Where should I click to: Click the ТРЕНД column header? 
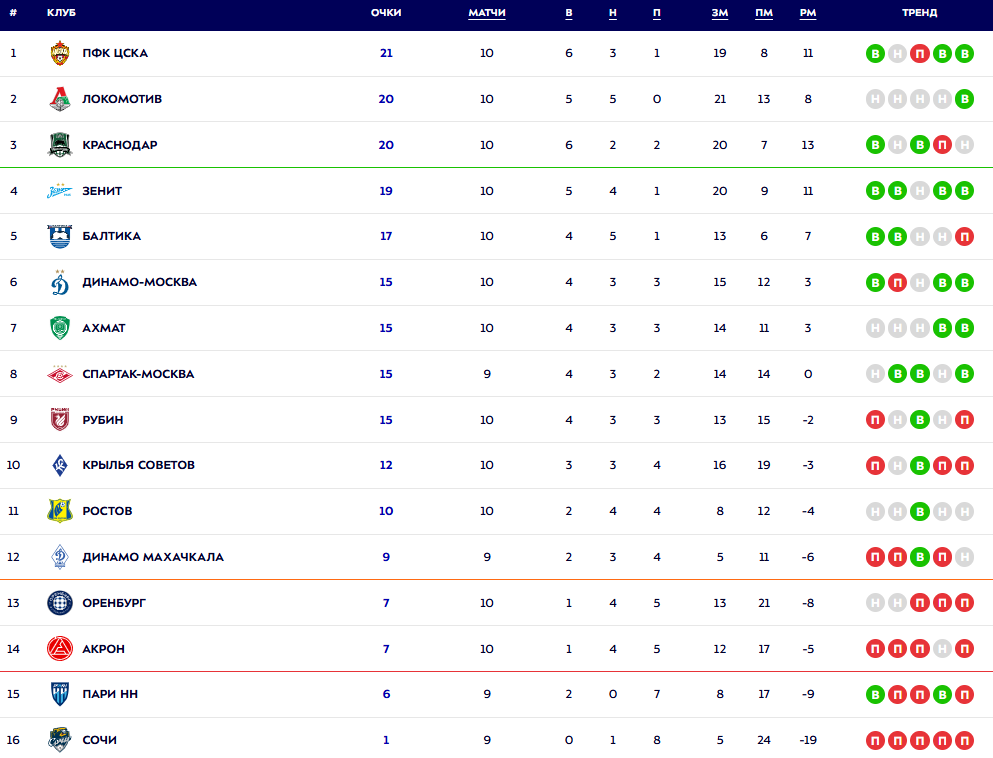pyautogui.click(x=920, y=13)
